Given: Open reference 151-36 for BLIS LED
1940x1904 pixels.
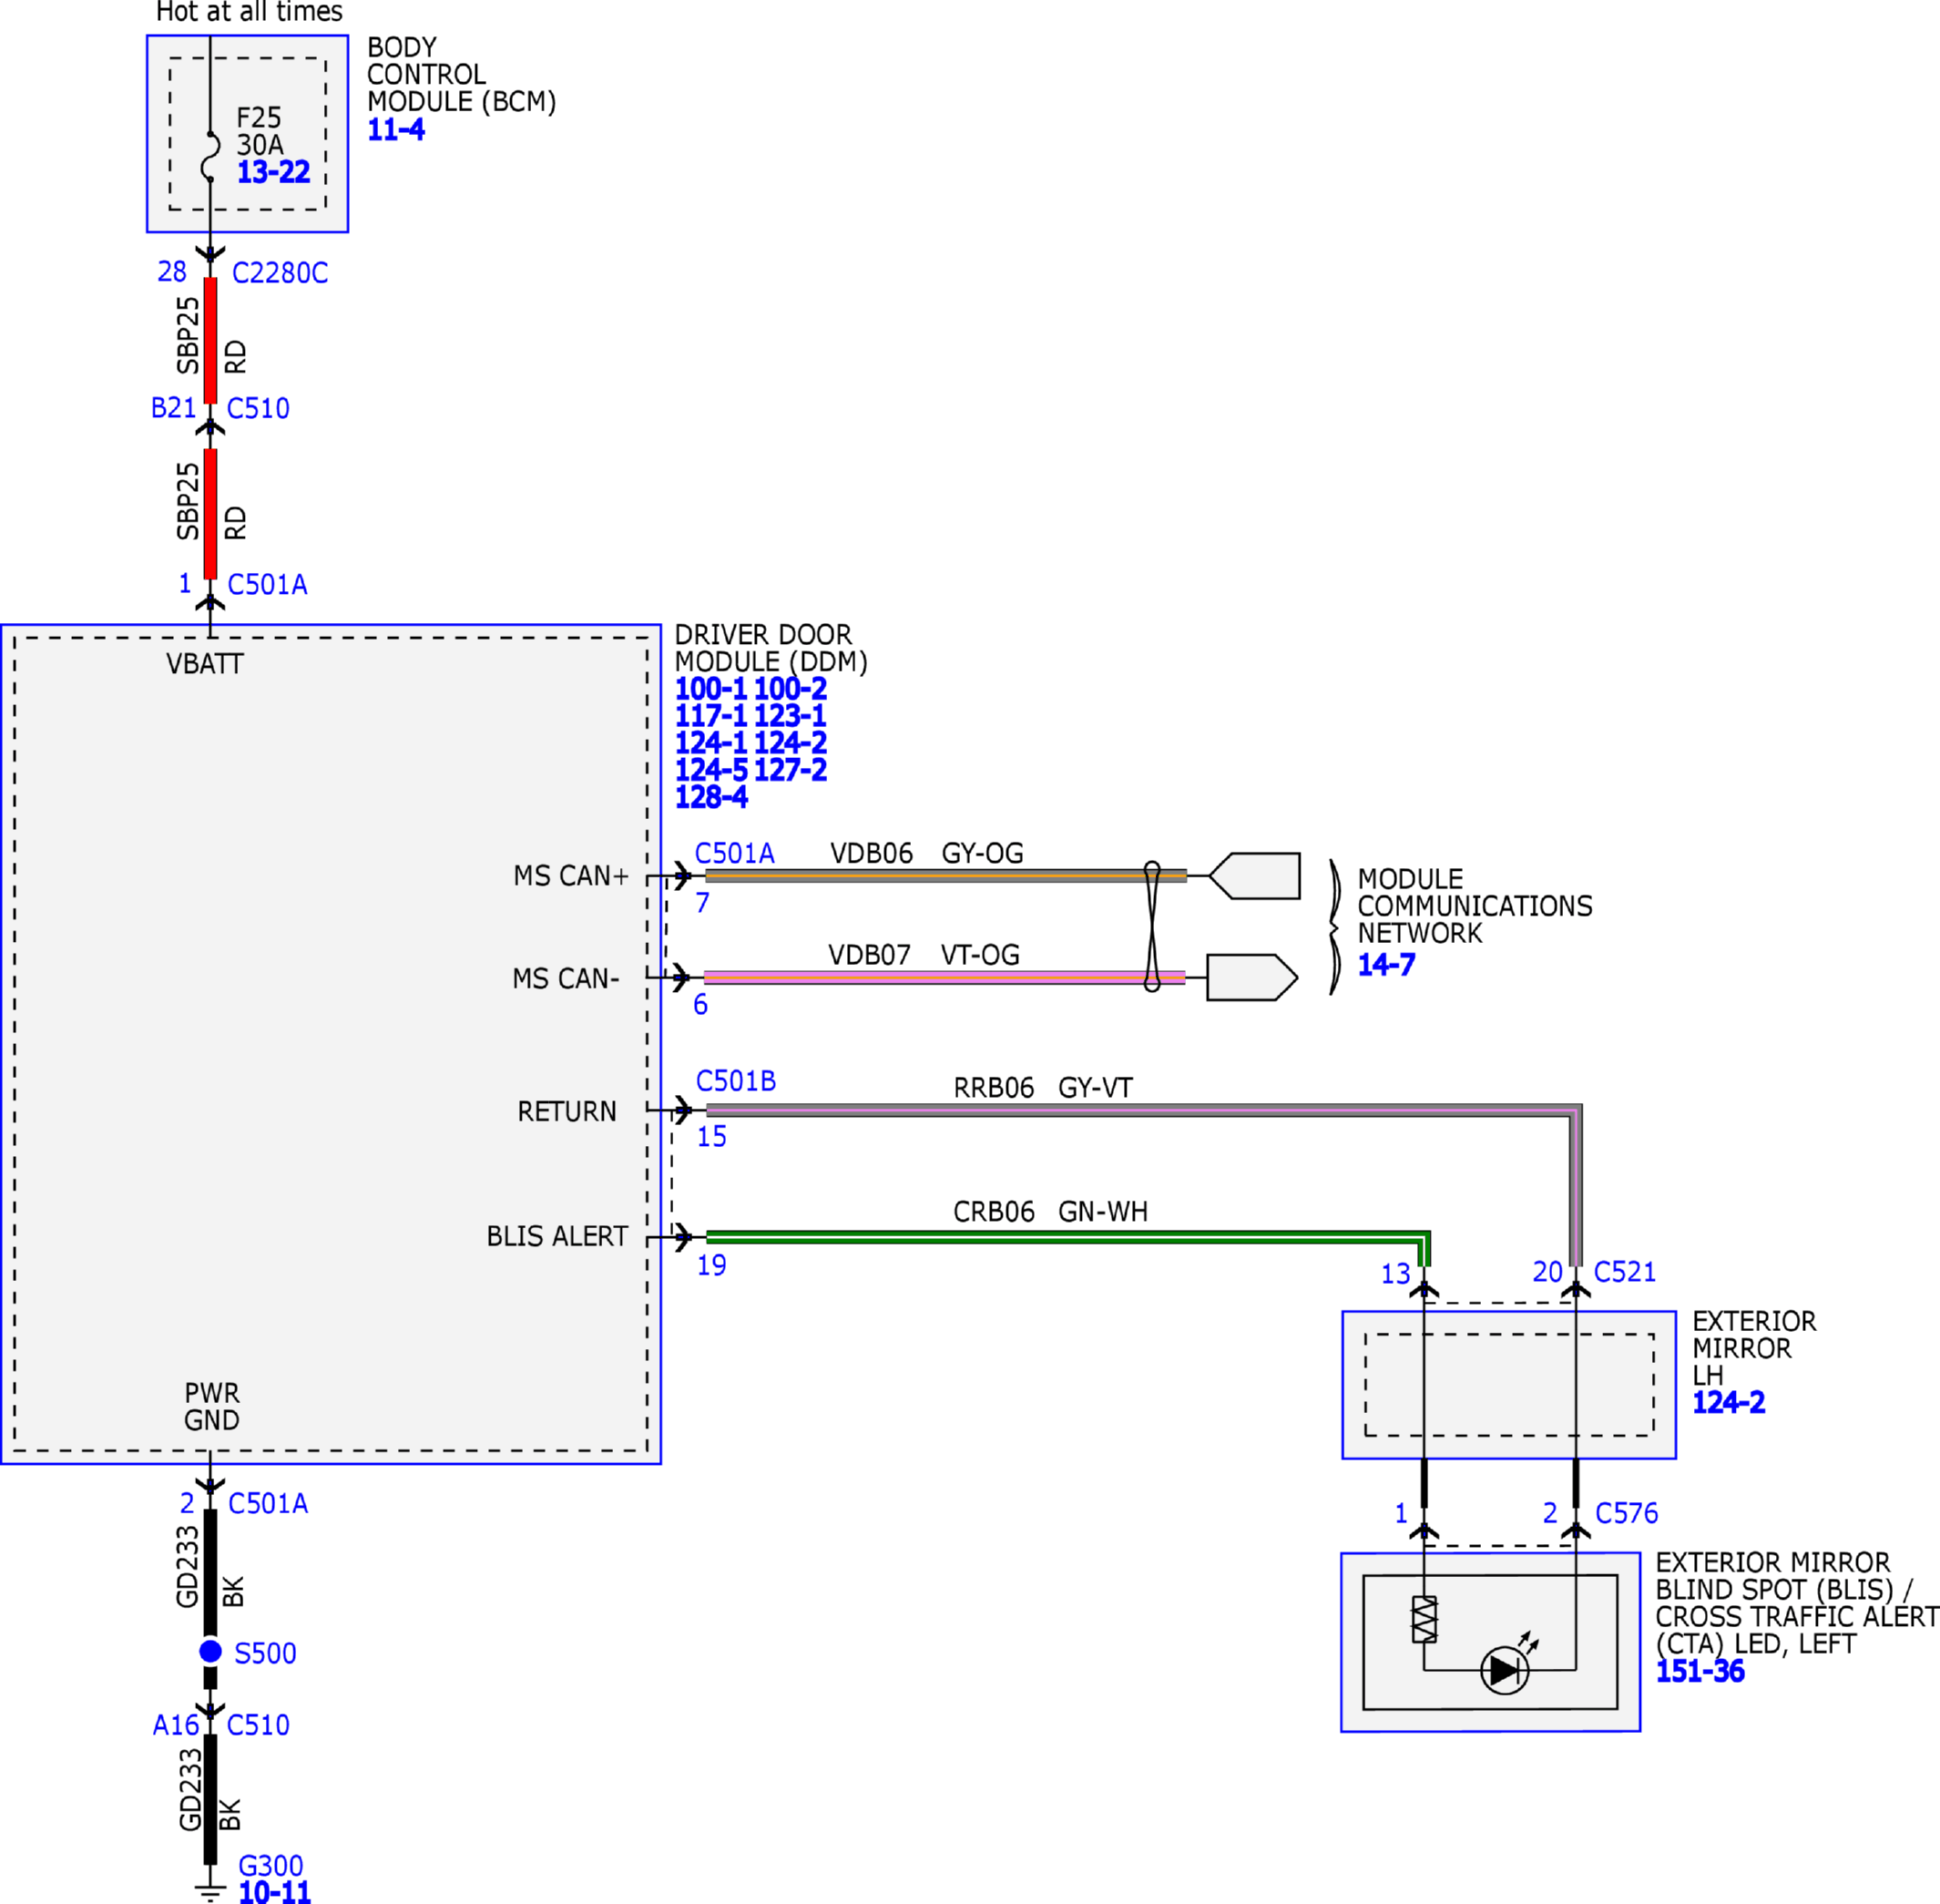Looking at the screenshot, I should (x=1700, y=1671).
